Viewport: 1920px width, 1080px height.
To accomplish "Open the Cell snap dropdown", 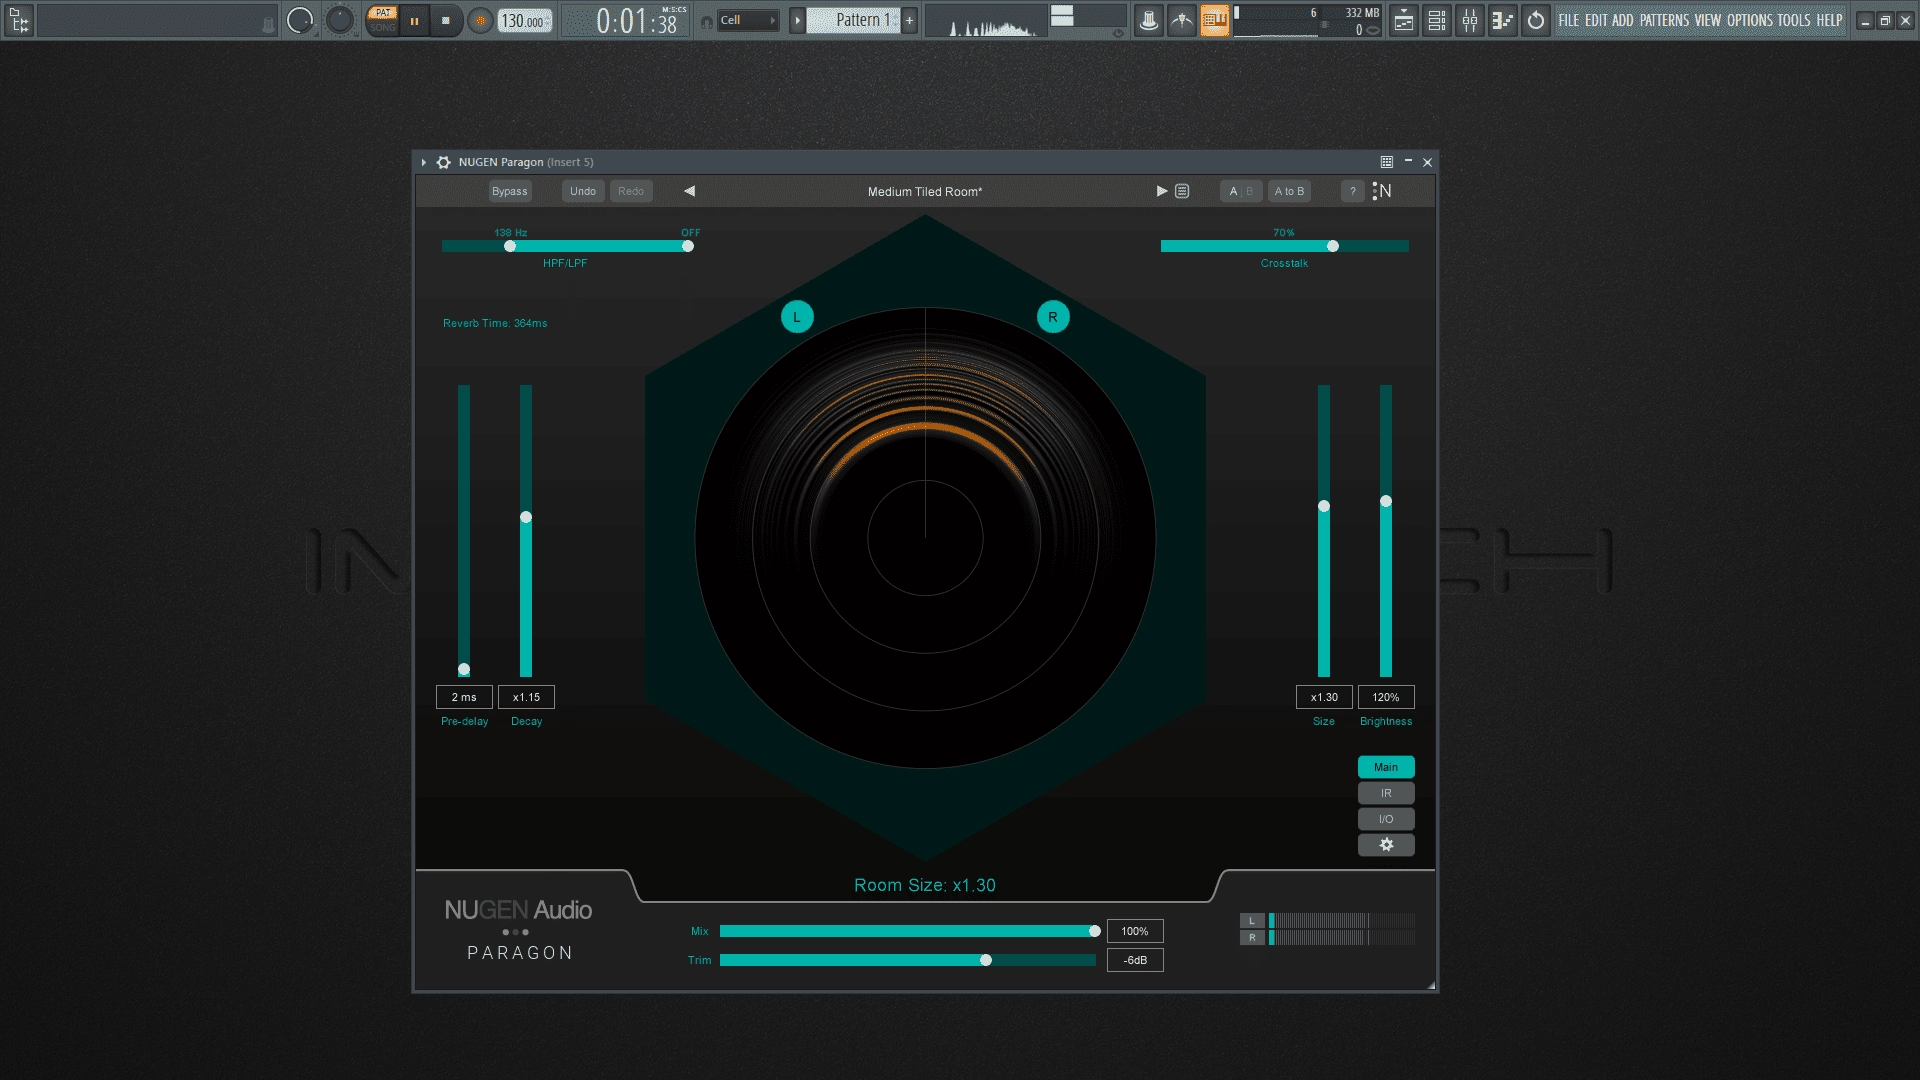I will click(x=748, y=20).
